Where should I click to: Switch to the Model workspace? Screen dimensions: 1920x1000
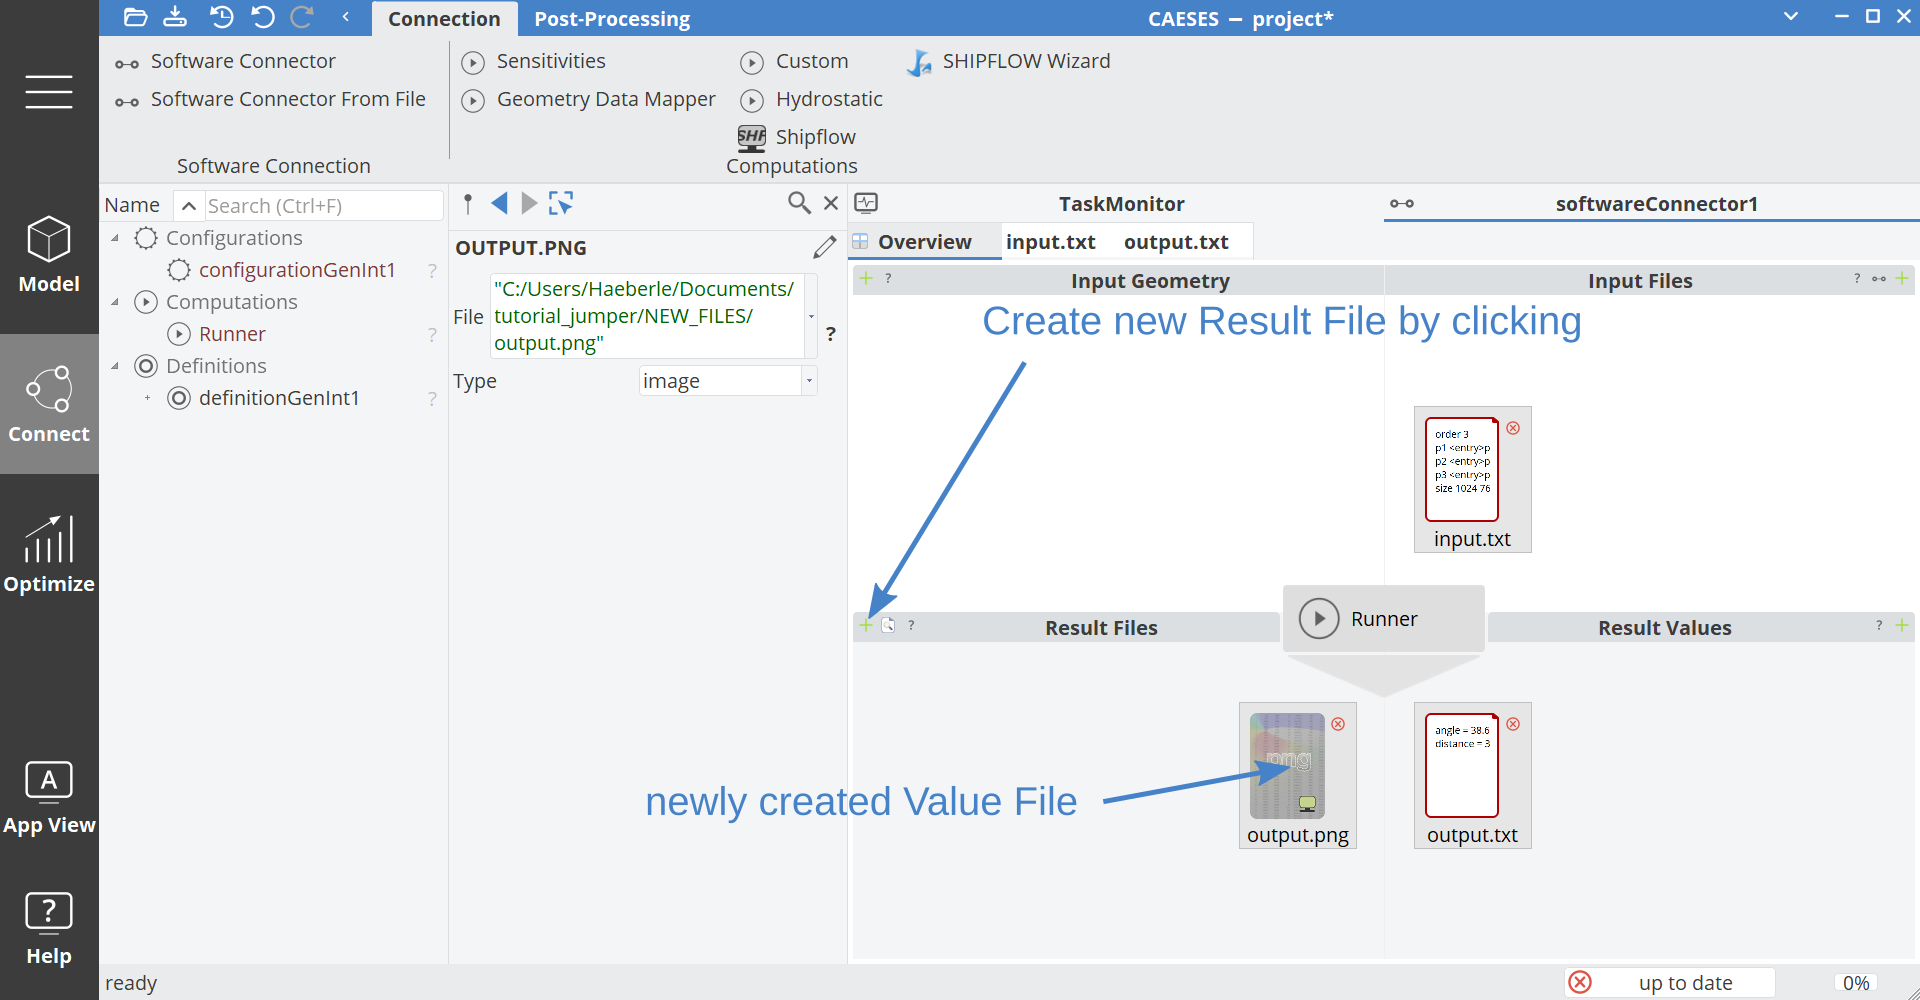tap(49, 255)
